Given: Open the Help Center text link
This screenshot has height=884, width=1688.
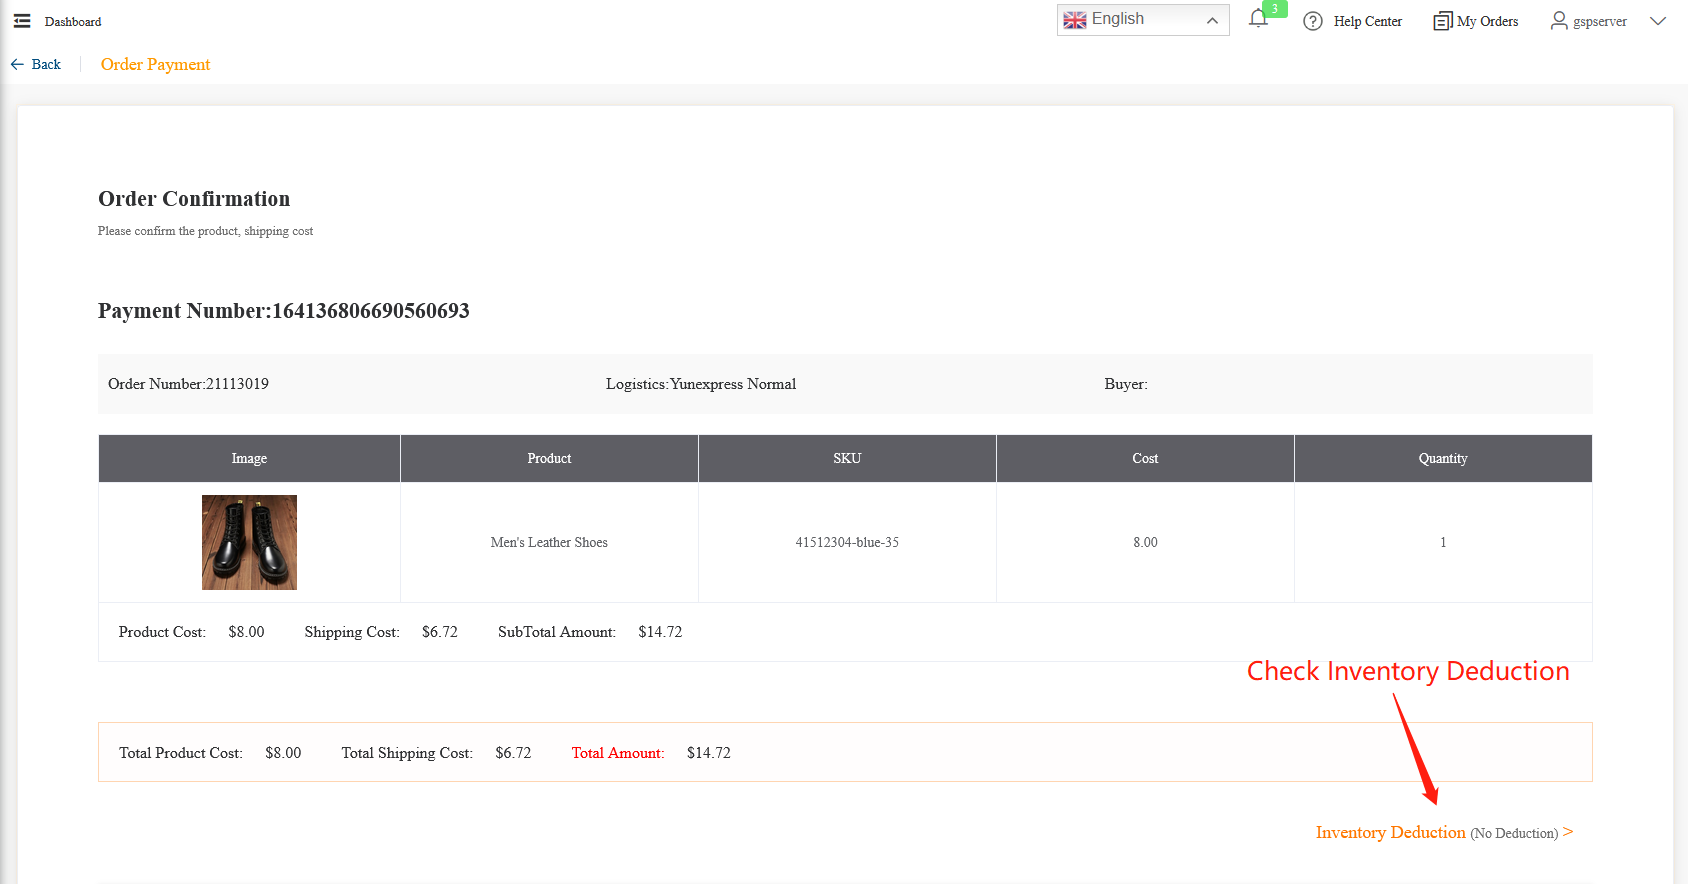Looking at the screenshot, I should tap(1367, 21).
